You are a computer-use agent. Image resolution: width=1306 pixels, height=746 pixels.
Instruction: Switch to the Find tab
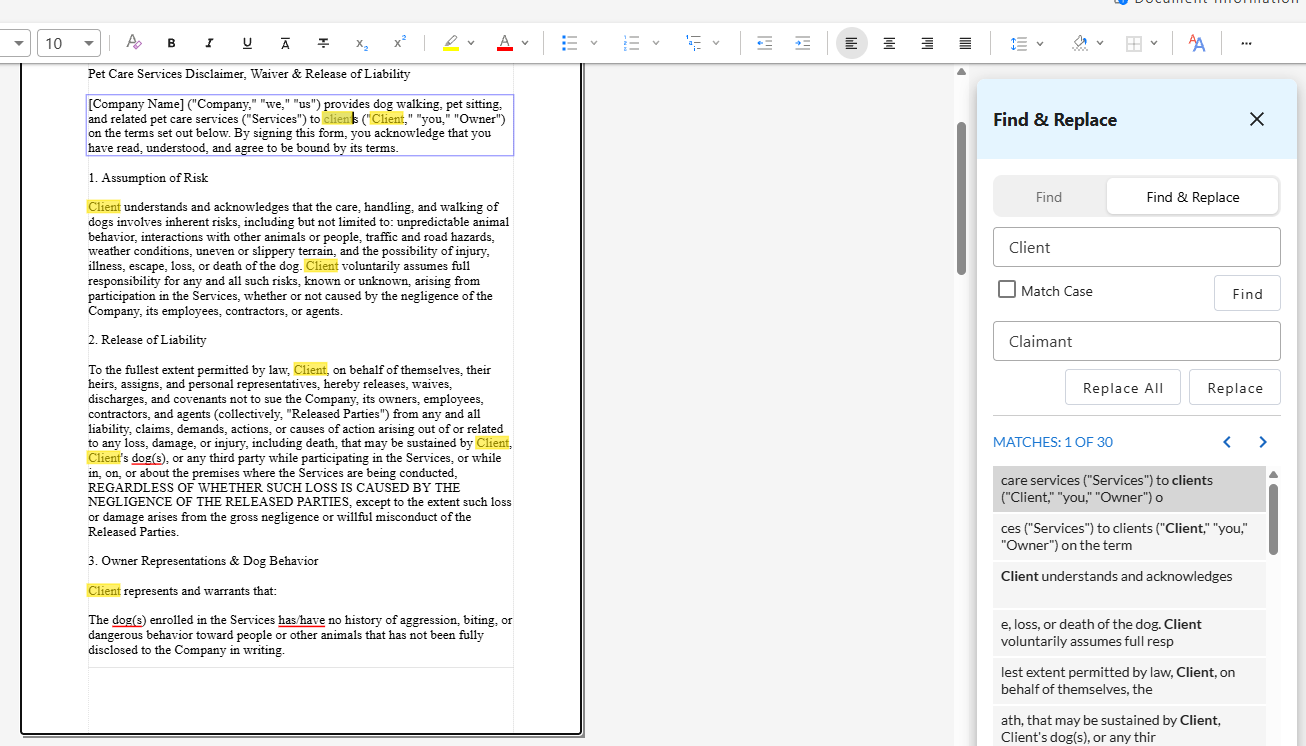[1049, 197]
